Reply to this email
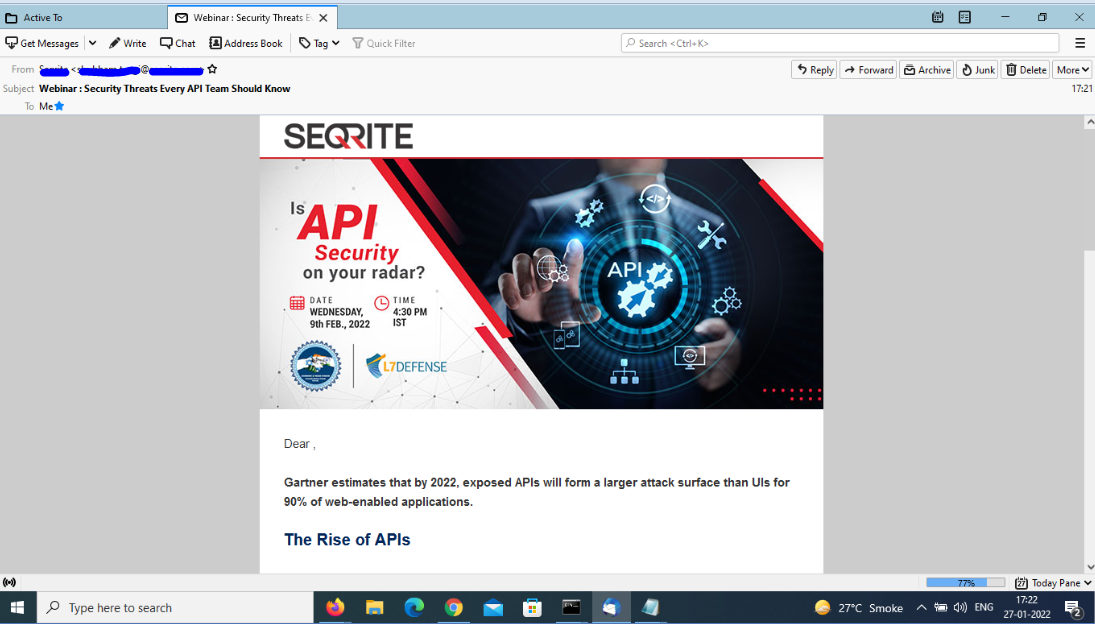Screen dimensions: 1095x624 [x=815, y=70]
